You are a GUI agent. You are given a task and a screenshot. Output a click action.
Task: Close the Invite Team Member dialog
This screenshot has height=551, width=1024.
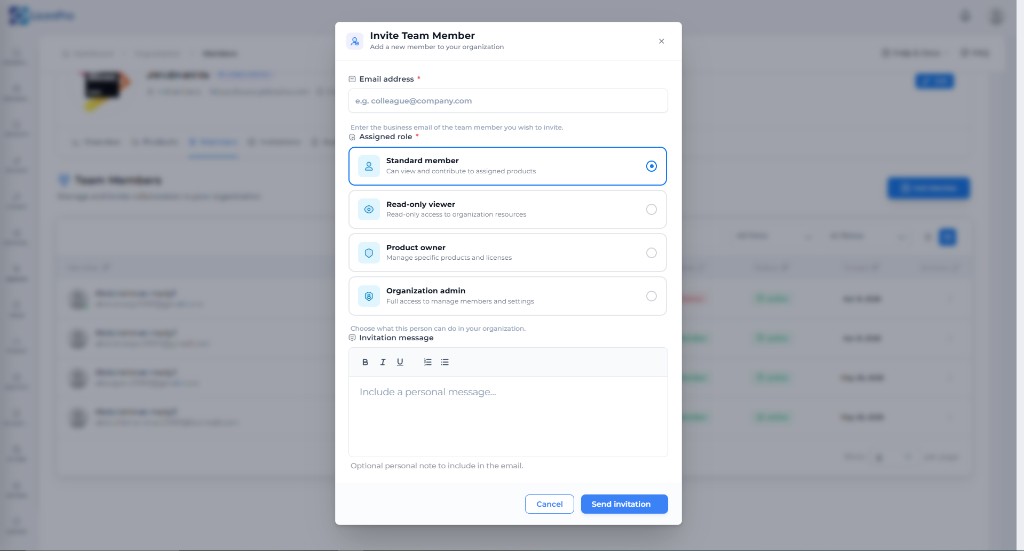click(x=661, y=41)
